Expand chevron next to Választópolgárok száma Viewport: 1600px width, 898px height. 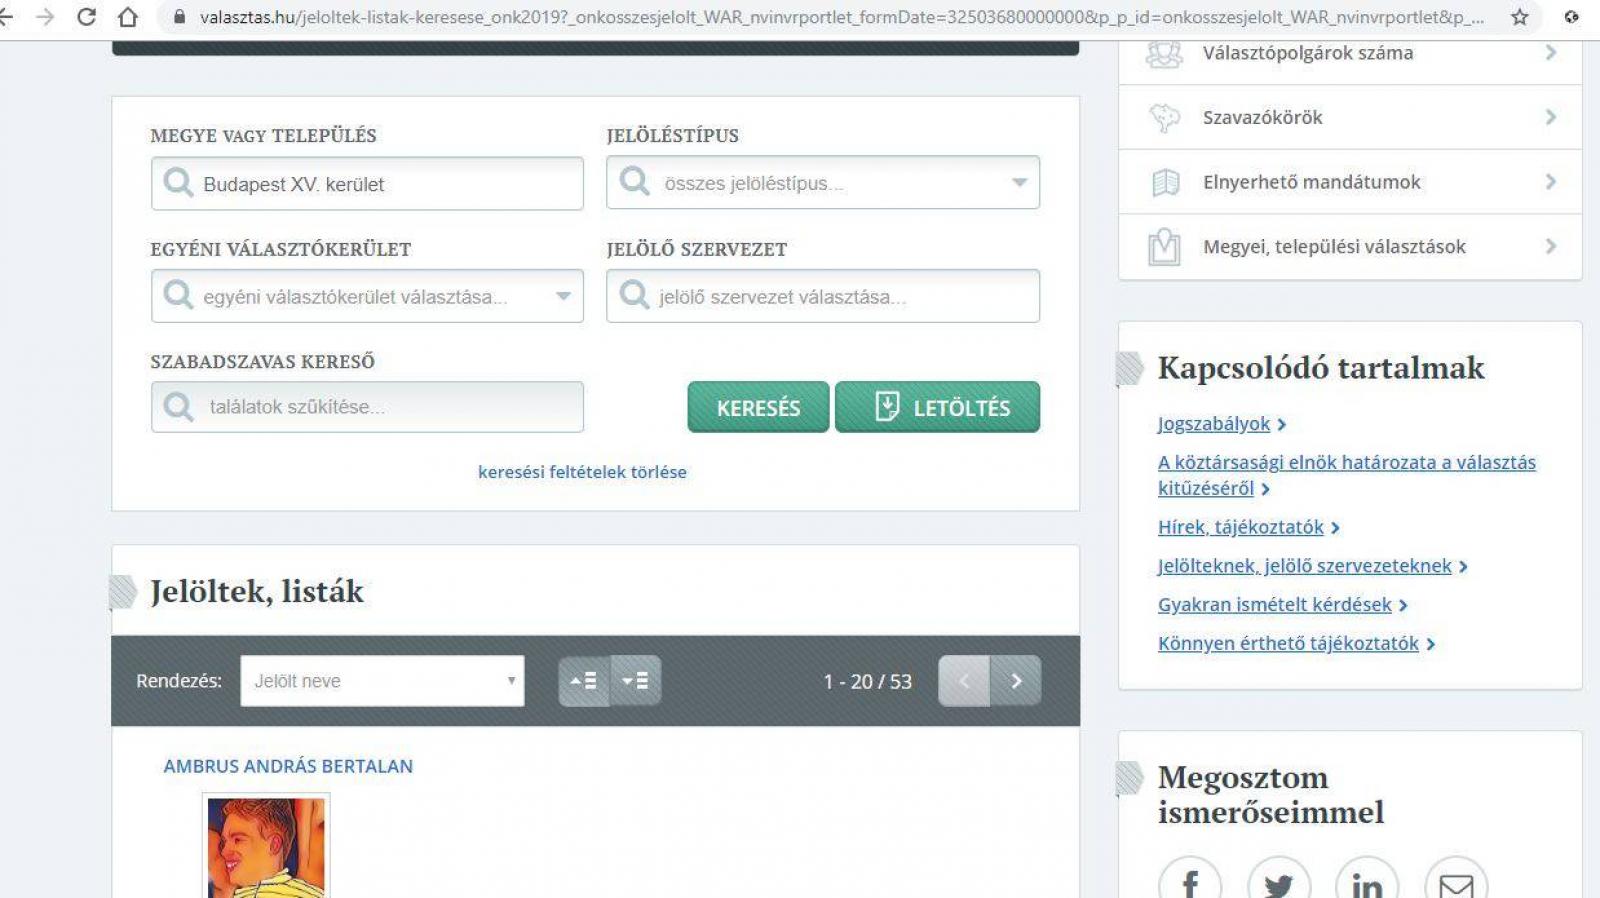point(1551,52)
